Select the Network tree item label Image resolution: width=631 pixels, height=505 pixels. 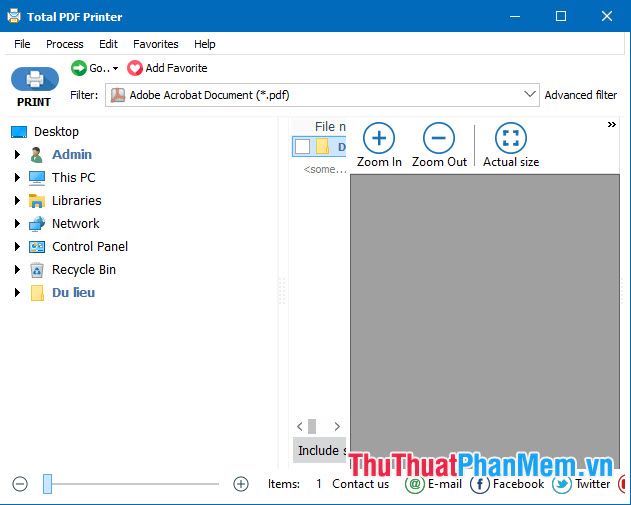76,223
